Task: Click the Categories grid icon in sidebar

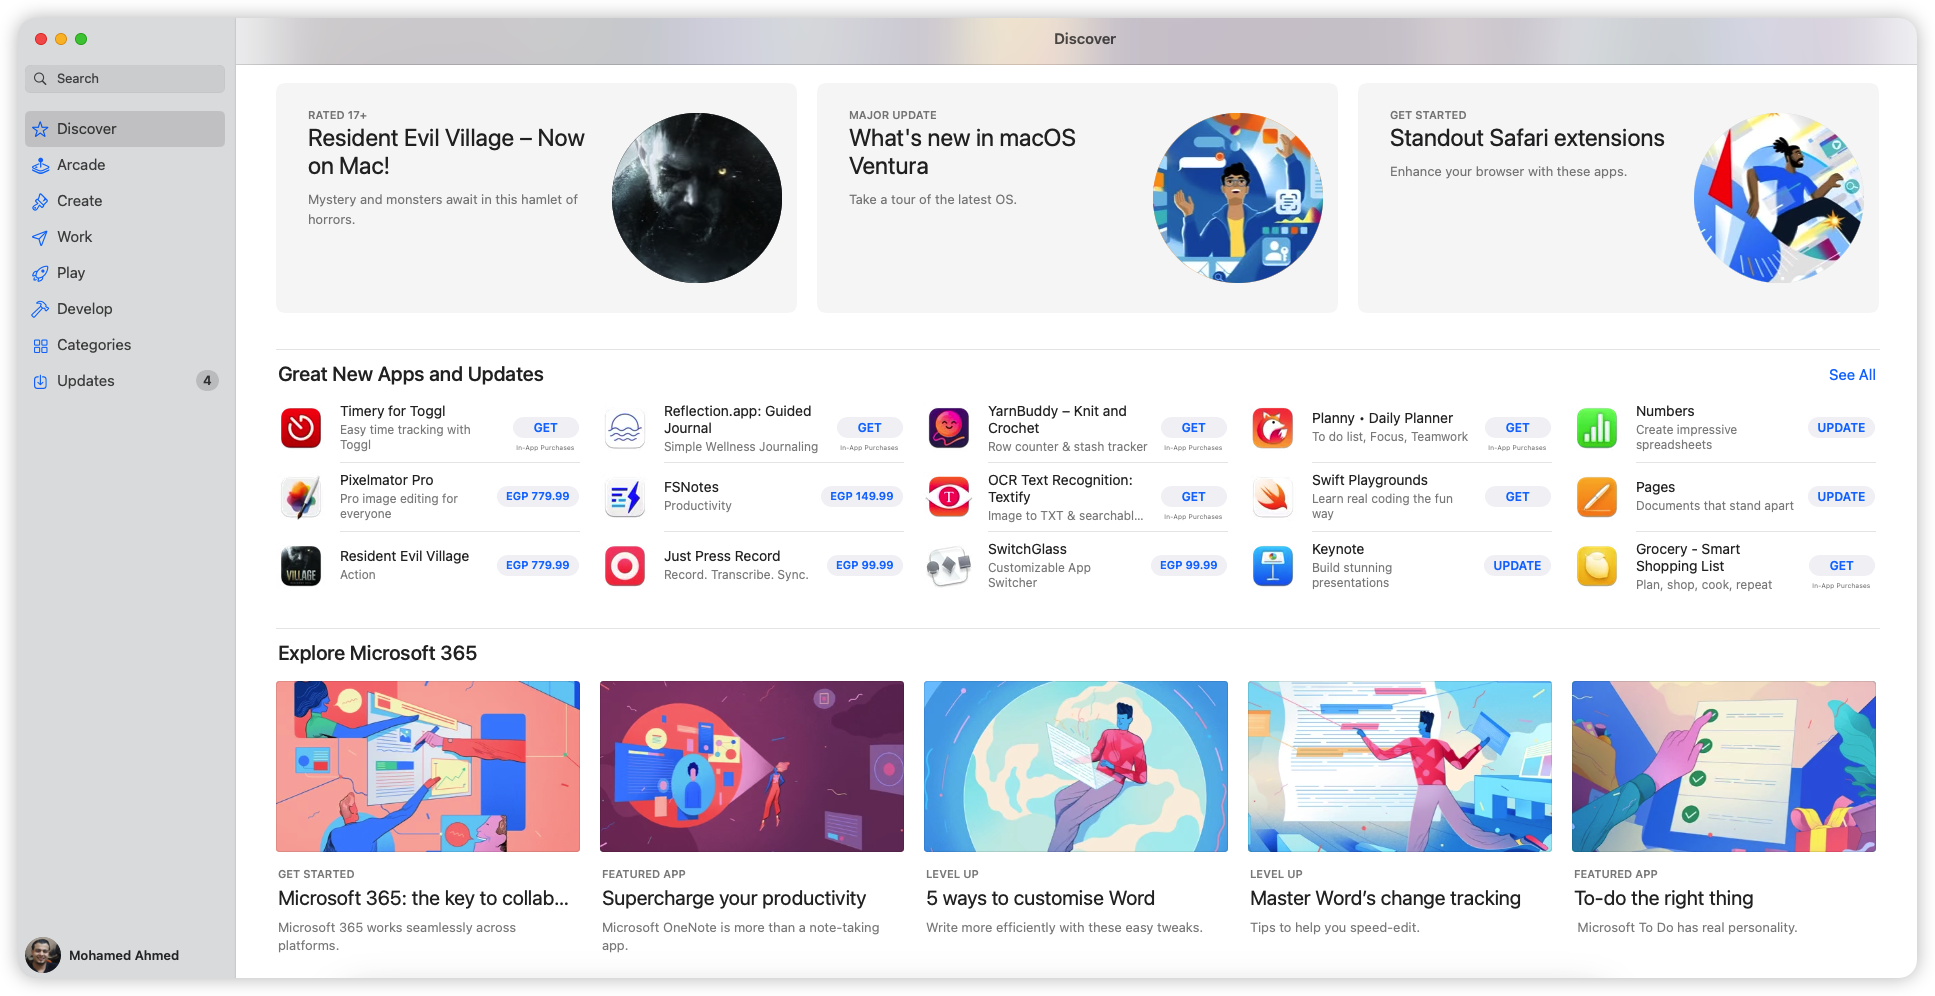Action: coord(40,345)
